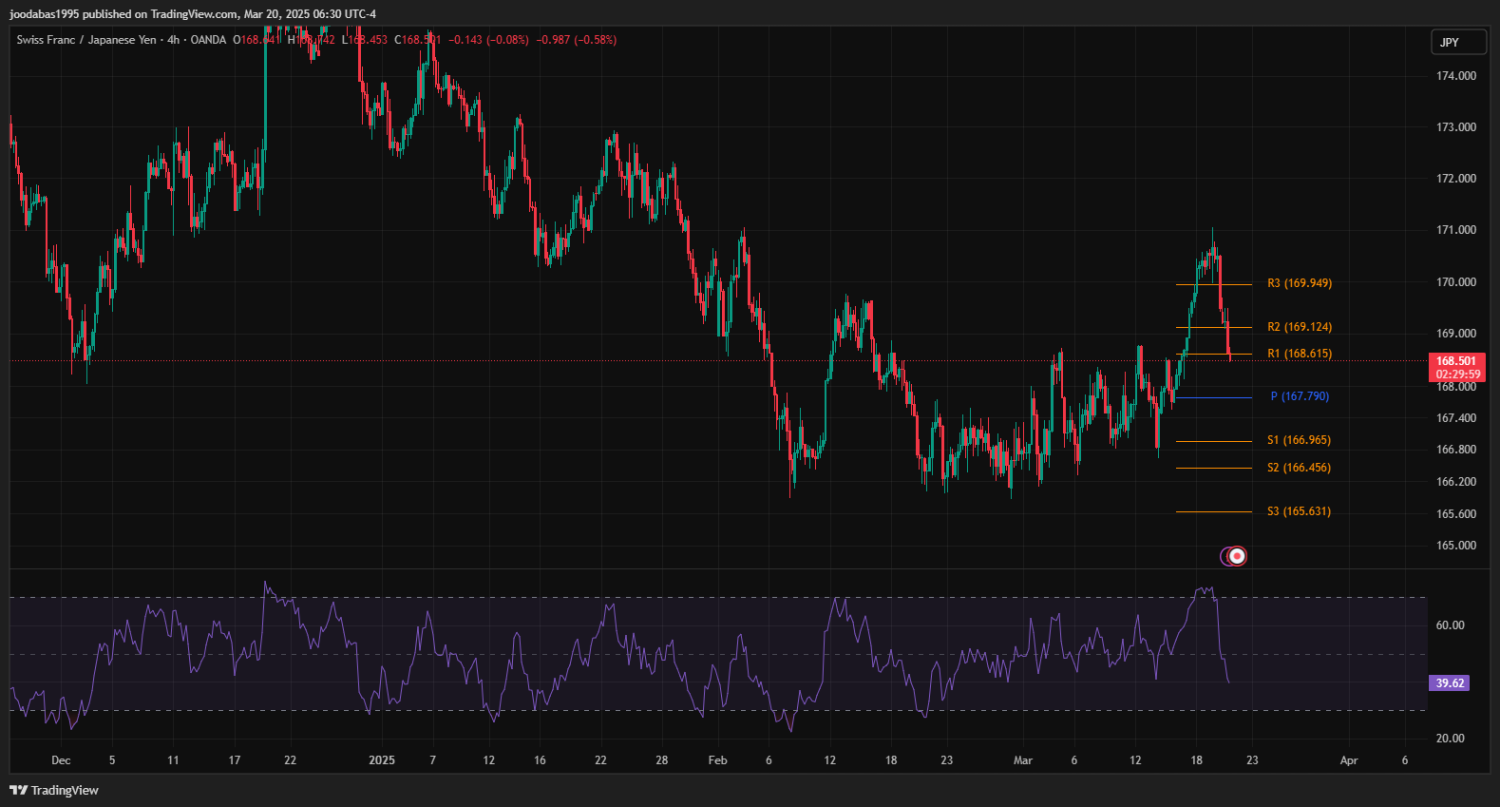Image resolution: width=1500 pixels, height=807 pixels.
Task: Select the S2 (166.456) support label
Action: tap(1299, 467)
